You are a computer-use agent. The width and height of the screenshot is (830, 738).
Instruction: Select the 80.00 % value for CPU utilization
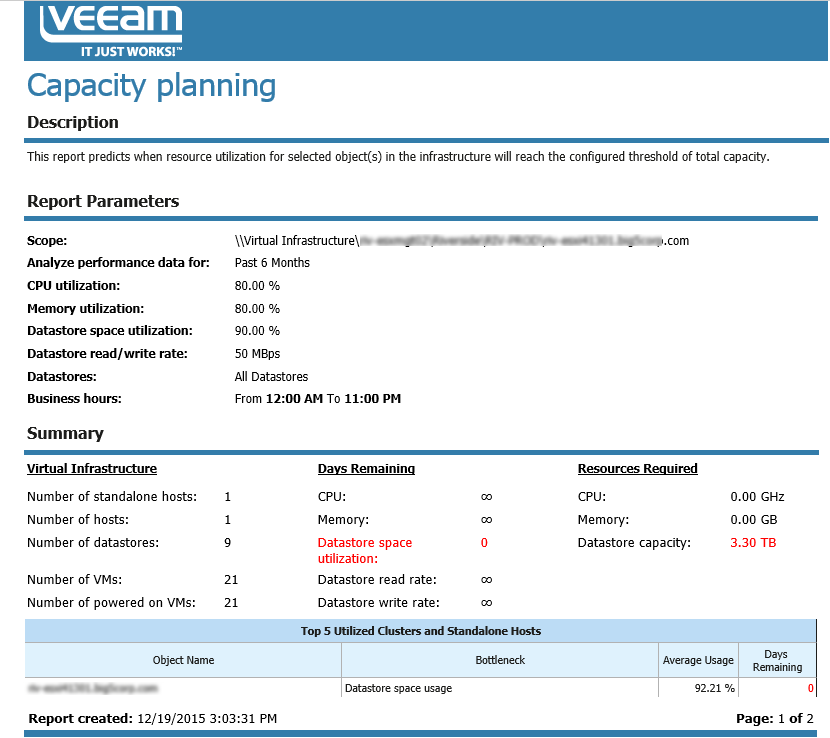pos(257,286)
